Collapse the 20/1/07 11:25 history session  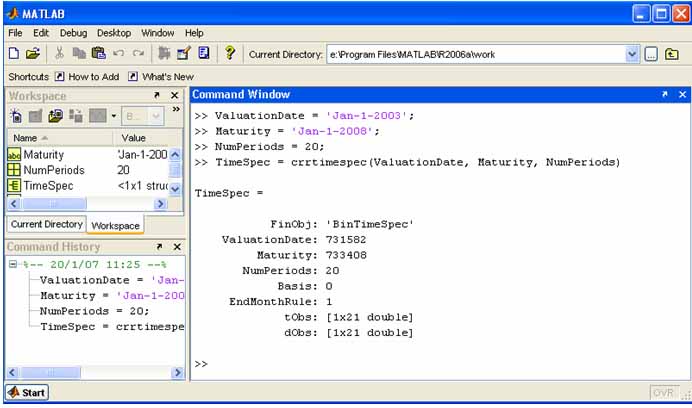pyautogui.click(x=13, y=264)
